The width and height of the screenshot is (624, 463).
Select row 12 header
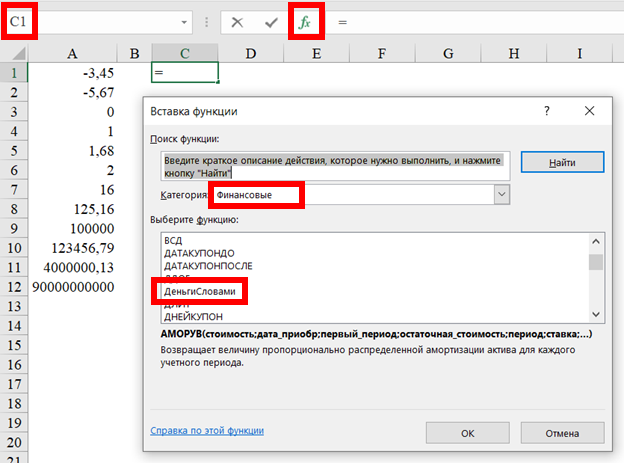coord(14,287)
